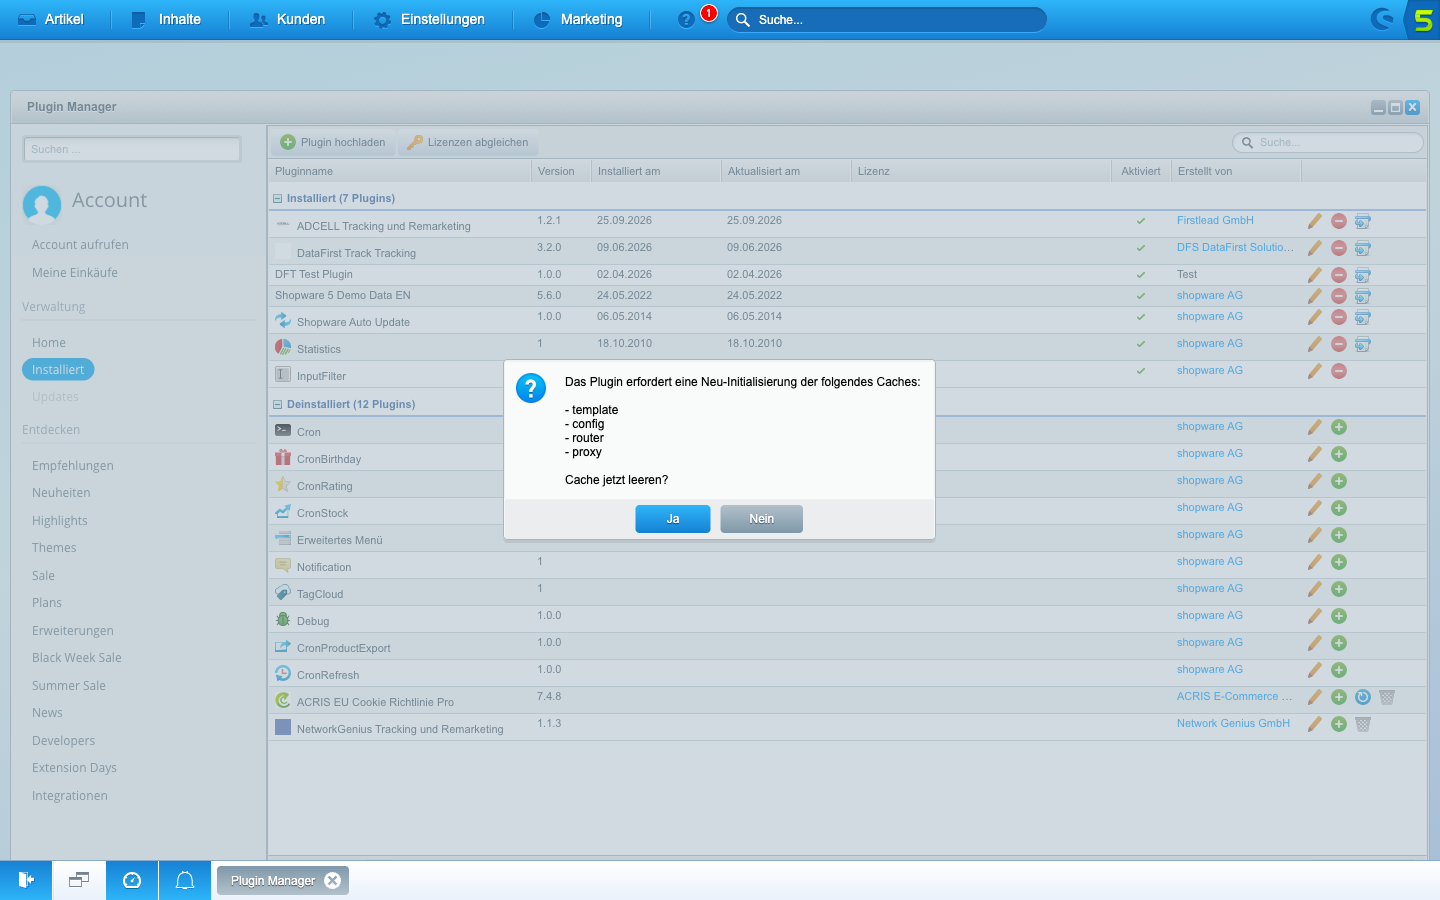Reinstall Shopware 5 Demo Data EN icon
1440x900 pixels.
click(1363, 296)
